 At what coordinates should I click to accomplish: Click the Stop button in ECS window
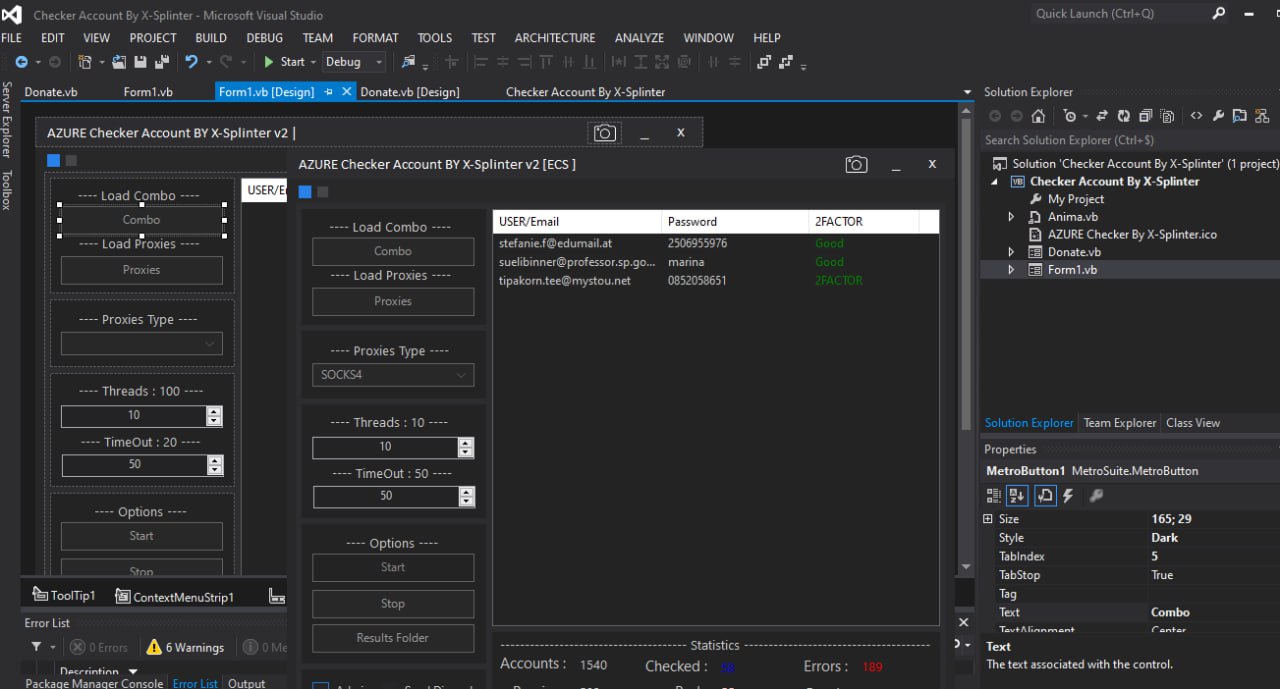393,604
